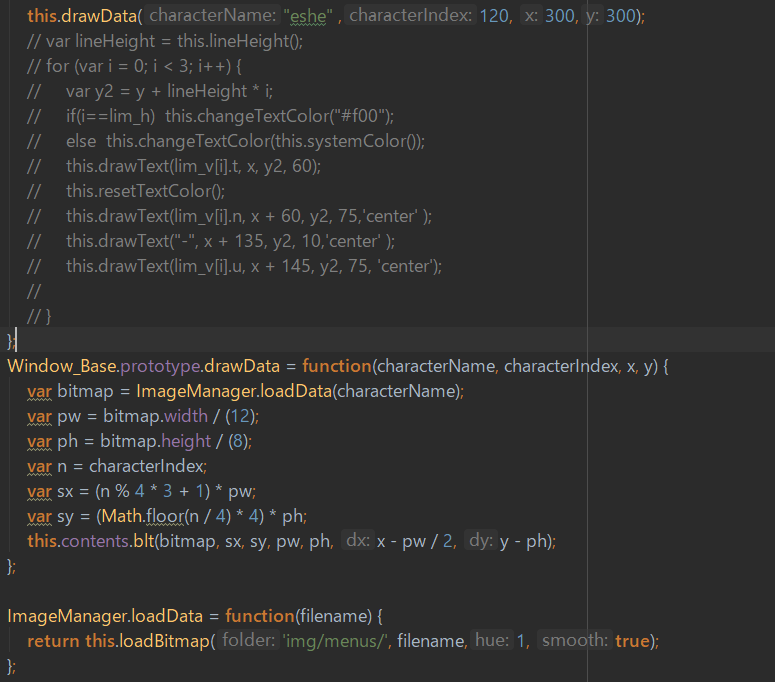775x682 pixels.
Task: Click the value 120 after characterIndex hint
Action: click(494, 16)
